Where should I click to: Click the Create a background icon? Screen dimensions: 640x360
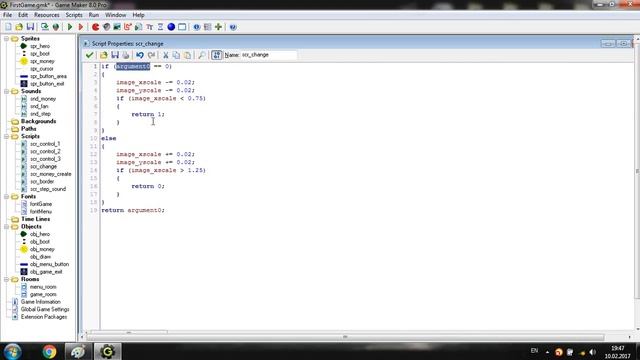point(117,27)
